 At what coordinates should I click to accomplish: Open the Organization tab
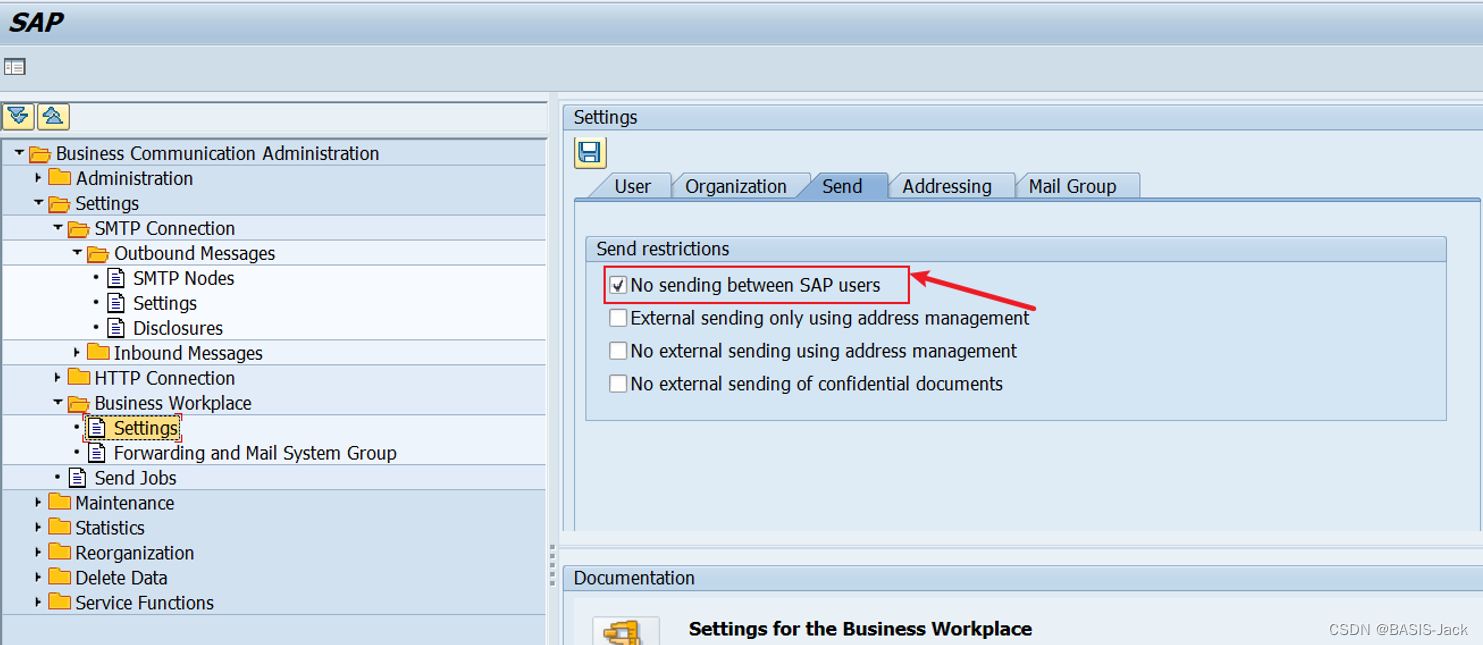coord(736,186)
